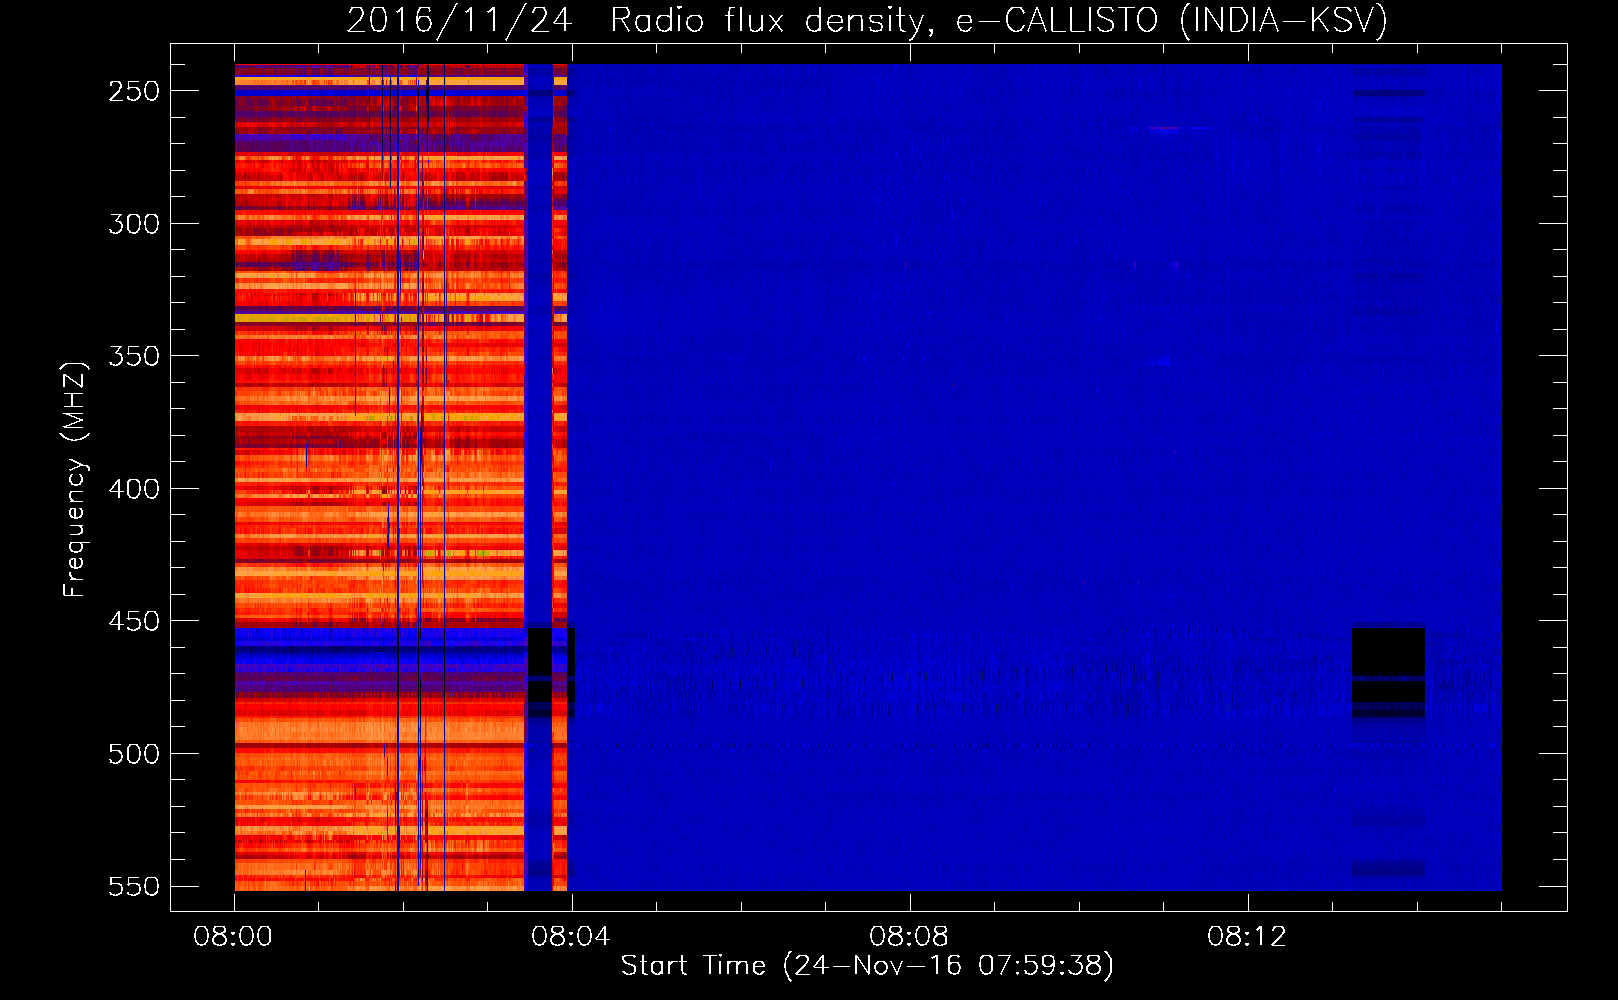This screenshot has height=1000, width=1618.
Task: Select the '450' frequency axis label
Action: pos(134,621)
